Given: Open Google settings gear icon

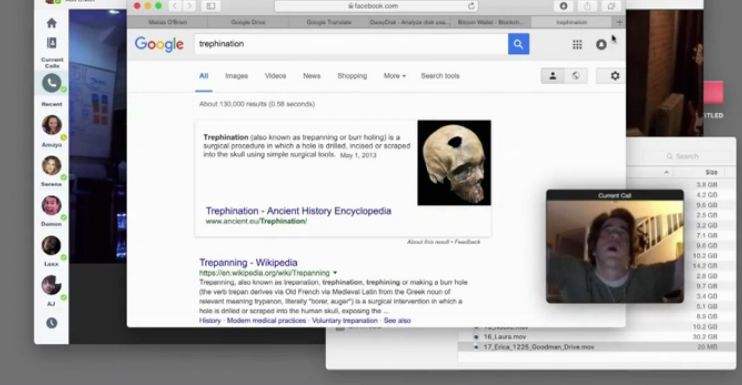Looking at the screenshot, I should point(615,76).
